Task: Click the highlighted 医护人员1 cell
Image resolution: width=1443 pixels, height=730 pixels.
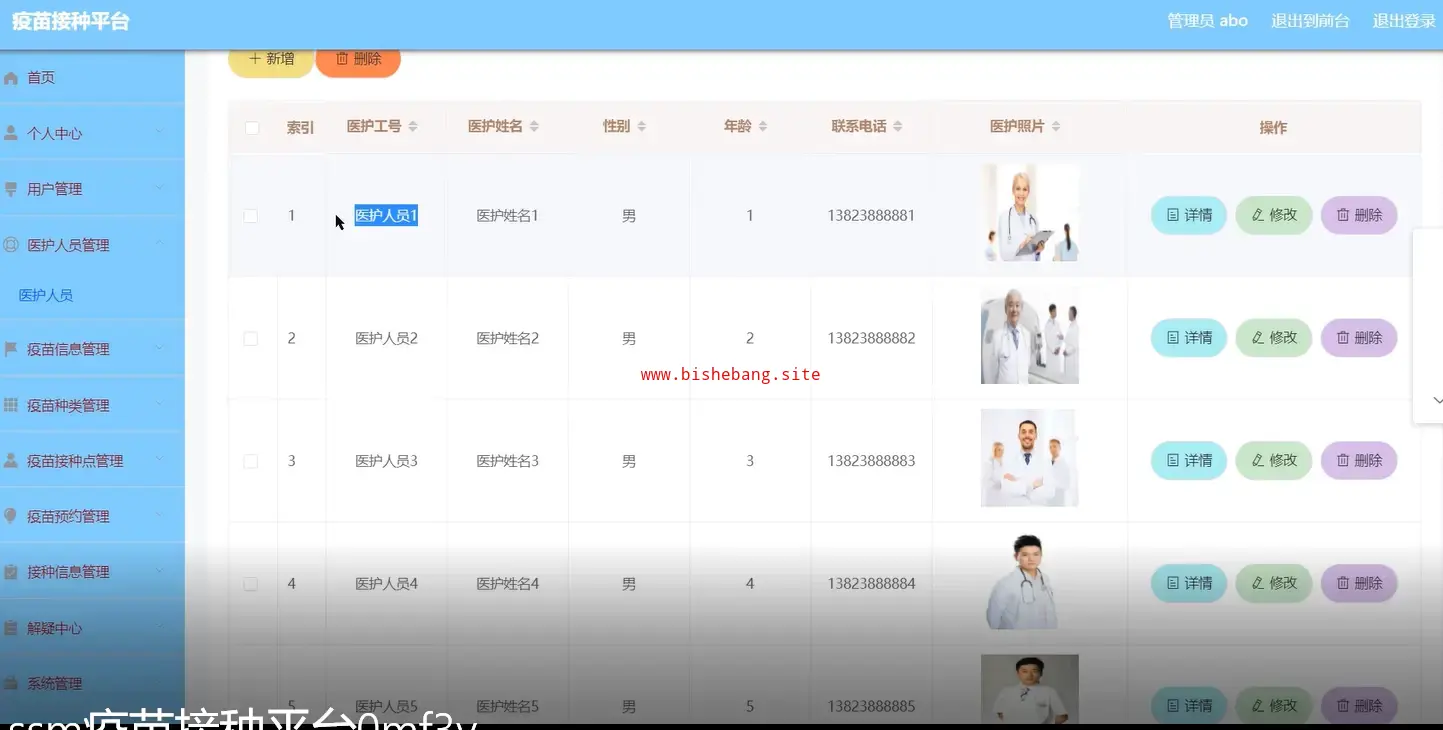Action: (386, 216)
